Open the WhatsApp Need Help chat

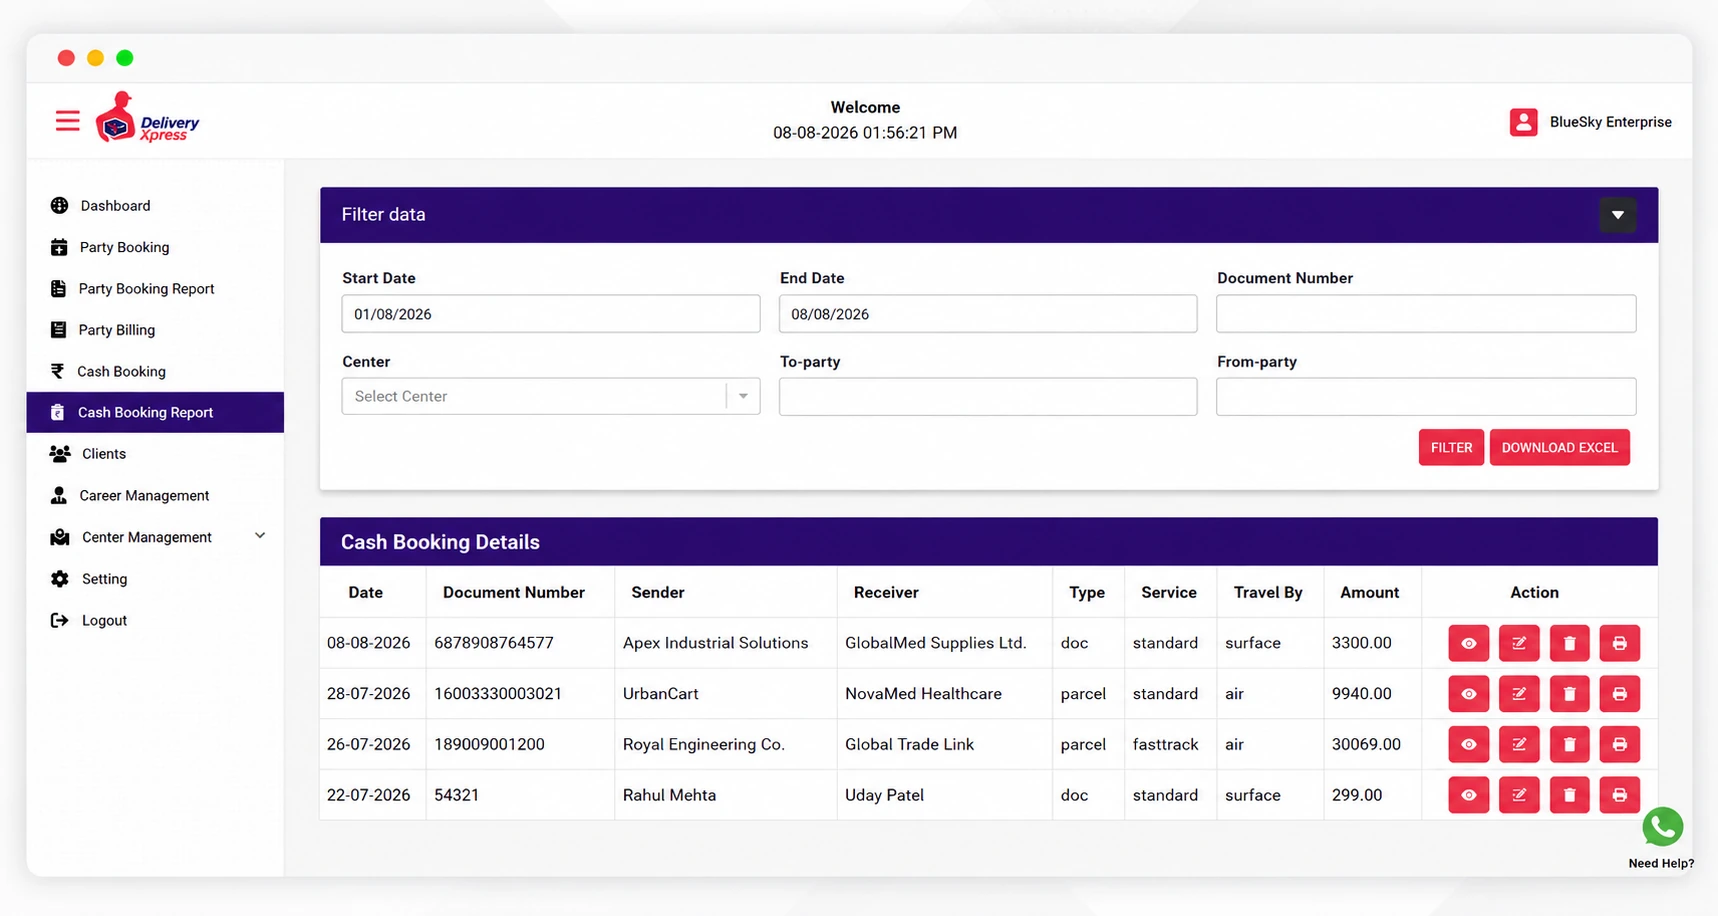[1662, 827]
